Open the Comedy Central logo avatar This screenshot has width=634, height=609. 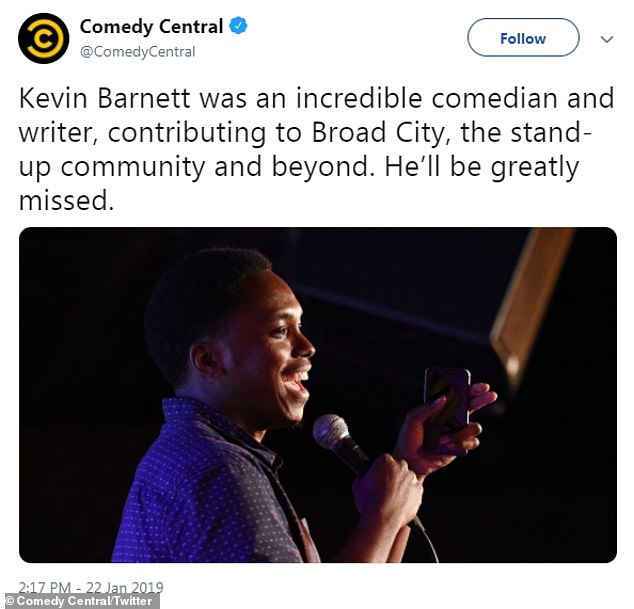pyautogui.click(x=44, y=38)
